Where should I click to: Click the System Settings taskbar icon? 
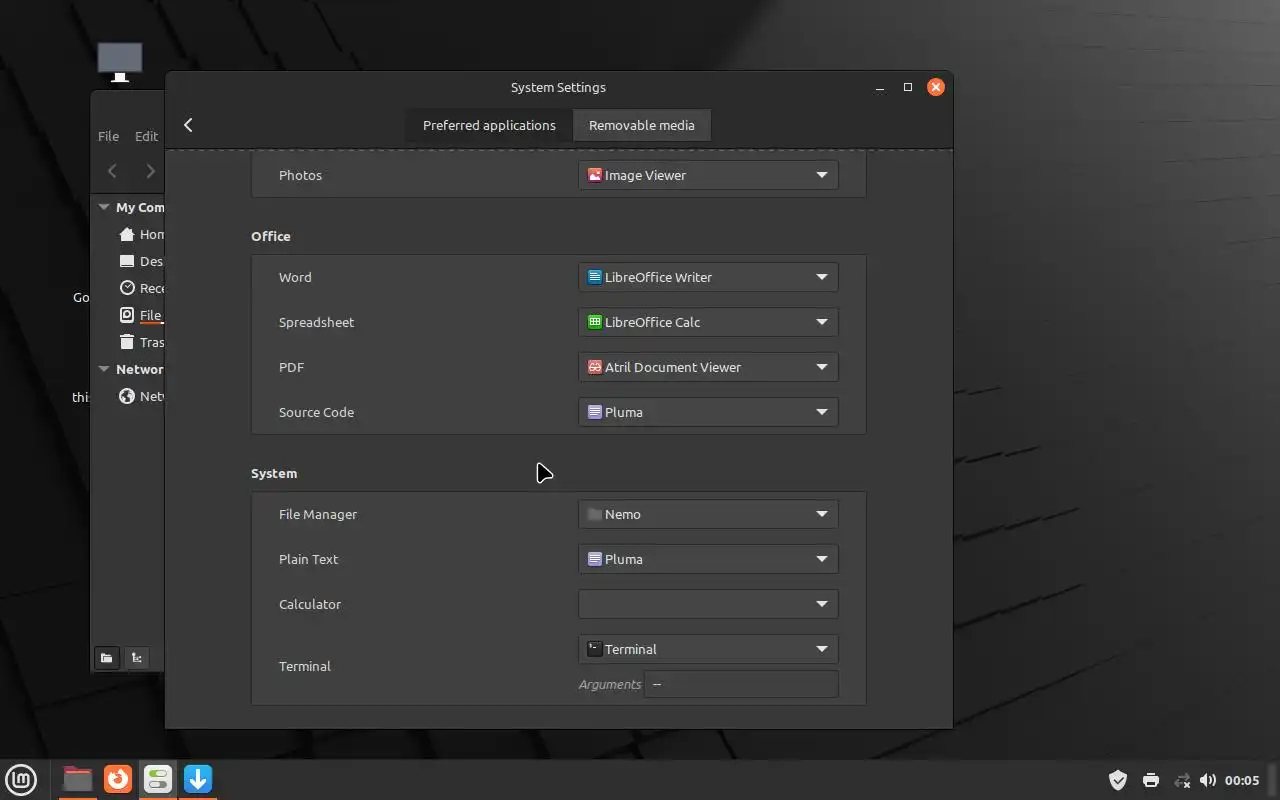pyautogui.click(x=158, y=779)
